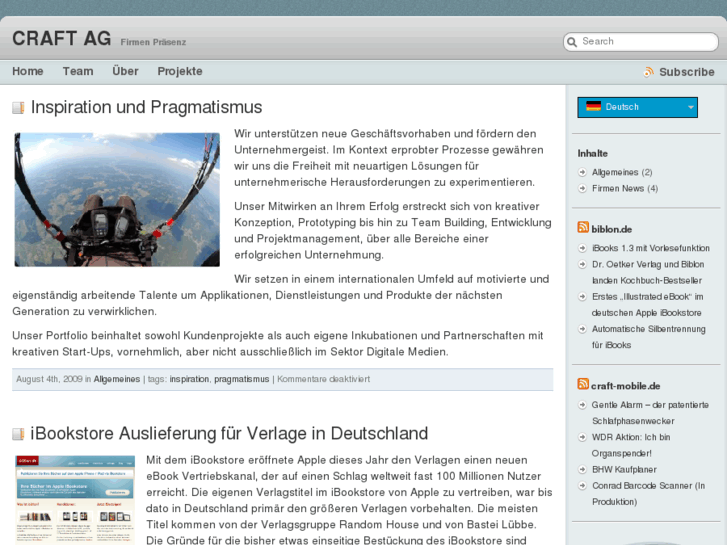Open the Deutsch language dropdown

point(638,107)
